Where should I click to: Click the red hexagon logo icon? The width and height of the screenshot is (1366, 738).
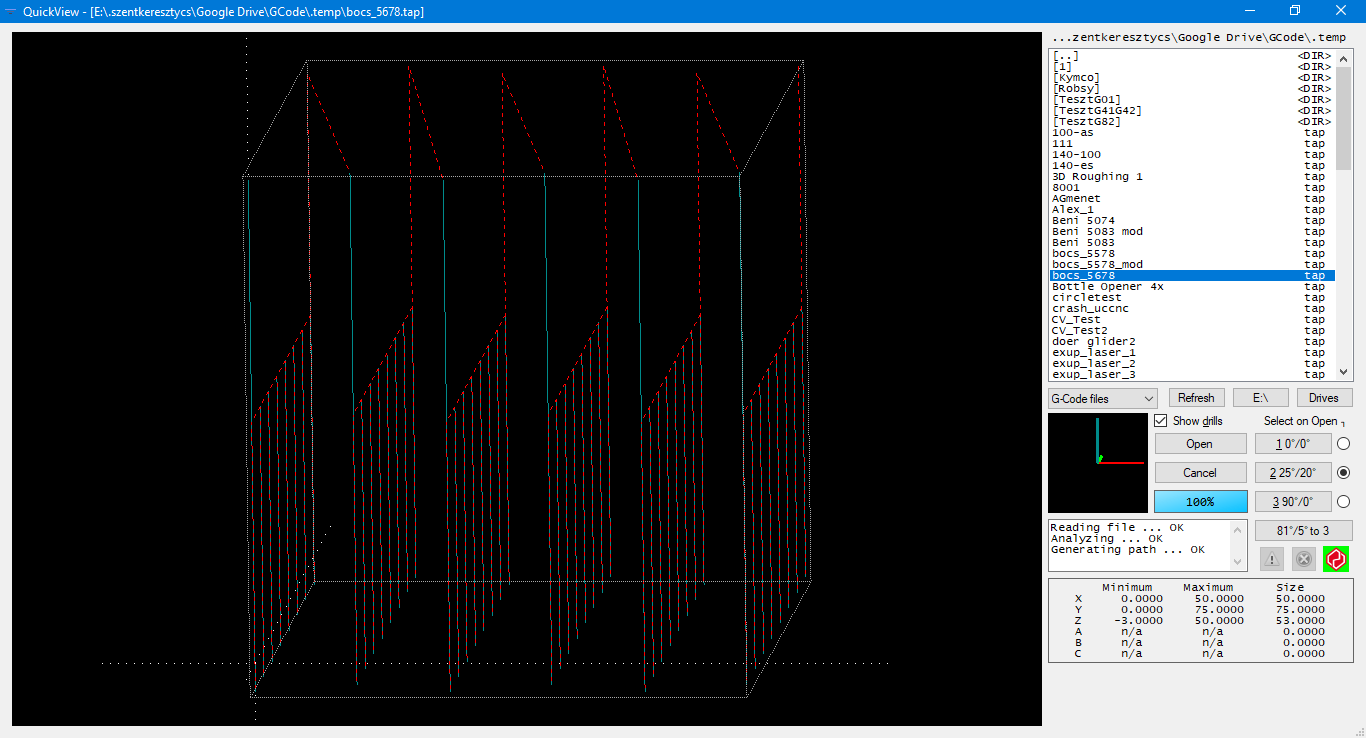1336,559
